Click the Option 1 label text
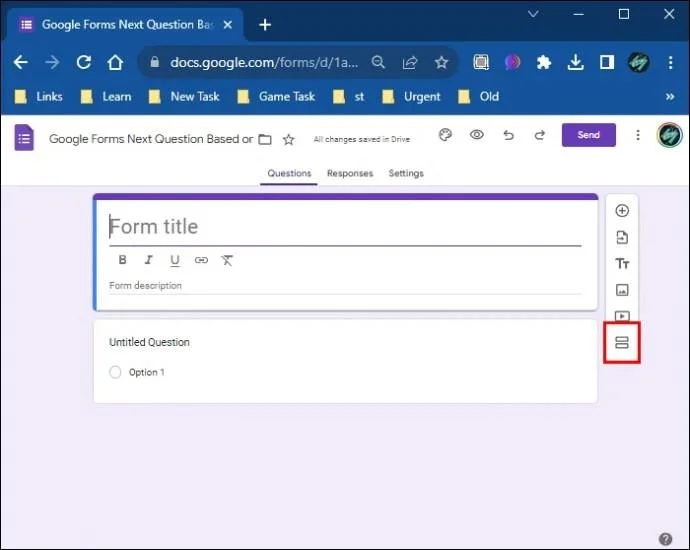The height and width of the screenshot is (550, 690). tap(147, 372)
